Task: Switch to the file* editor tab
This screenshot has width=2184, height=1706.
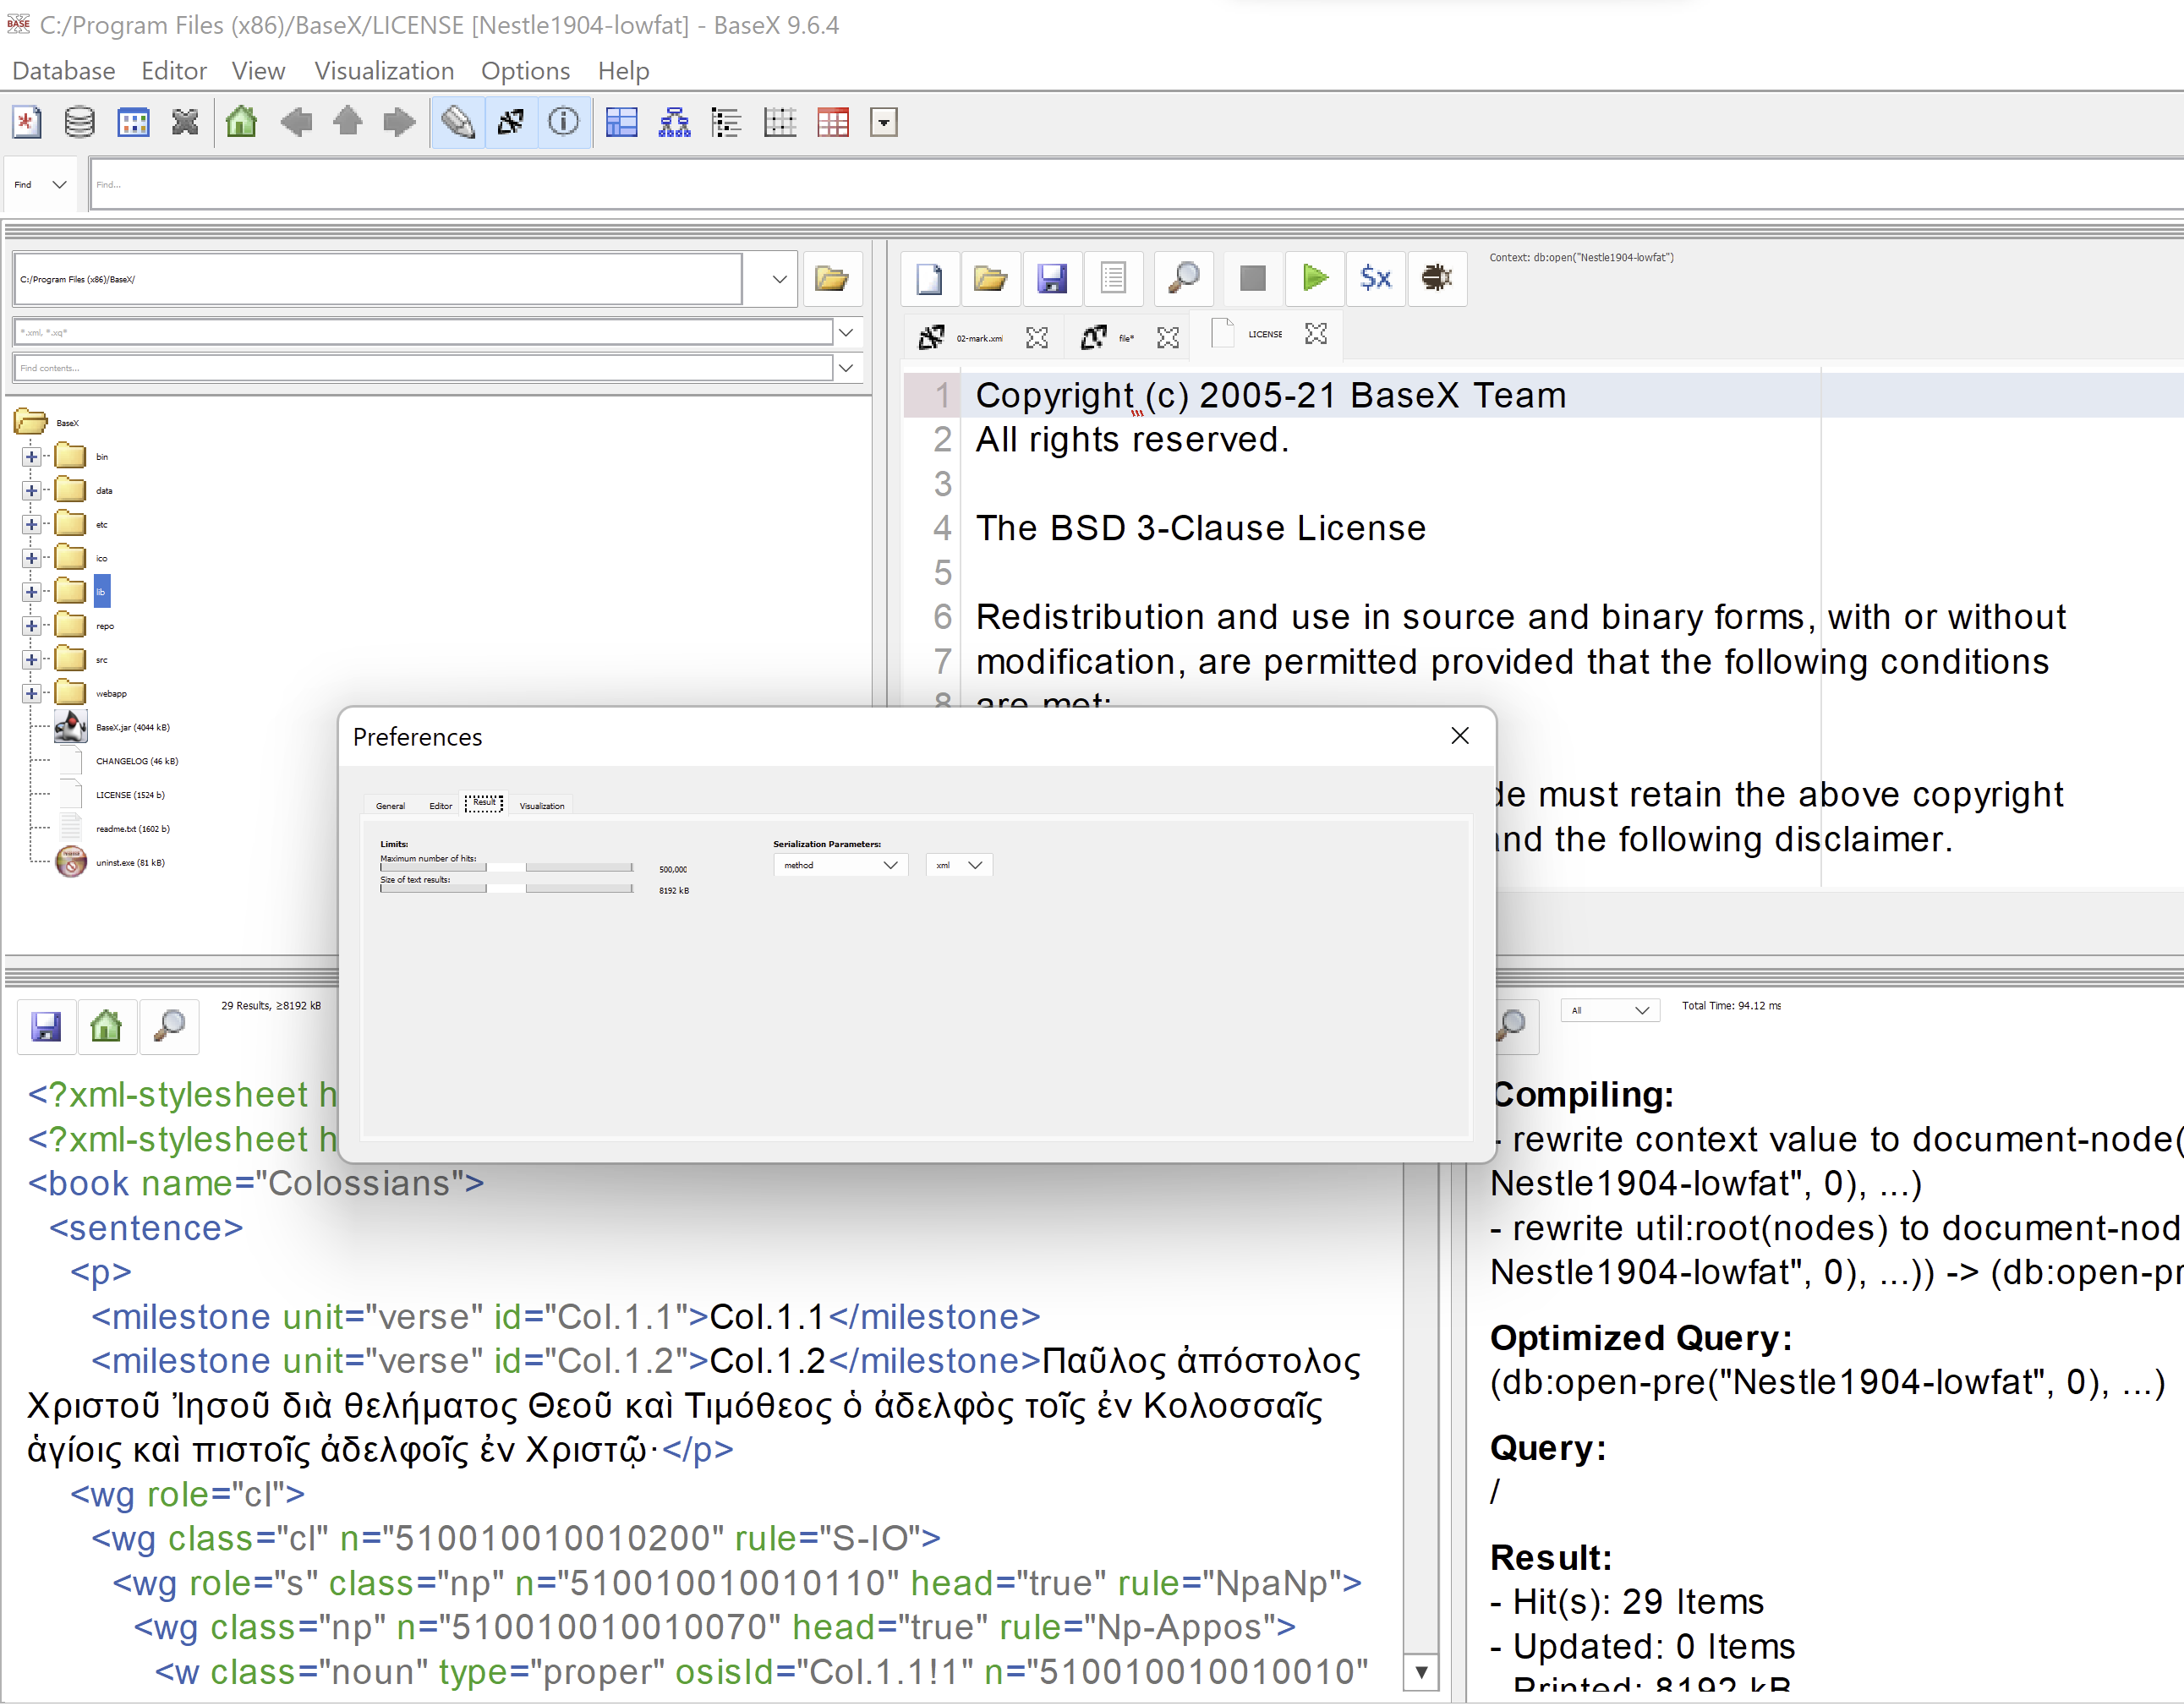Action: (x=1127, y=339)
